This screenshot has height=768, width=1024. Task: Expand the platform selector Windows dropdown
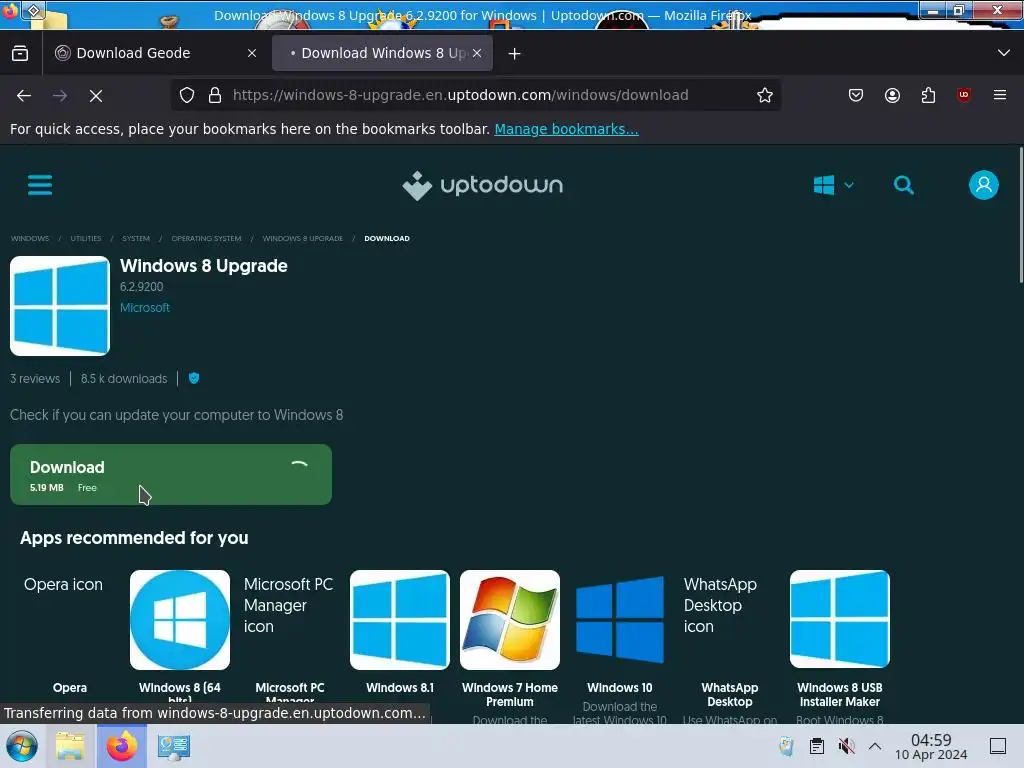point(833,185)
